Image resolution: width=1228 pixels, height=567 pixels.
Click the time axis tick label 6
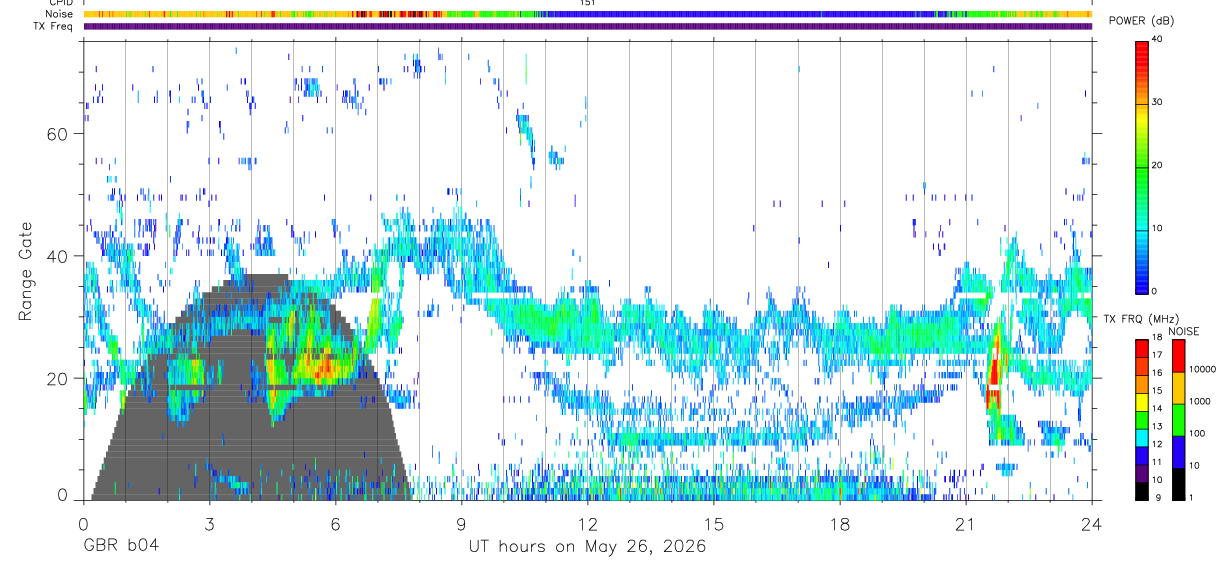click(x=335, y=524)
